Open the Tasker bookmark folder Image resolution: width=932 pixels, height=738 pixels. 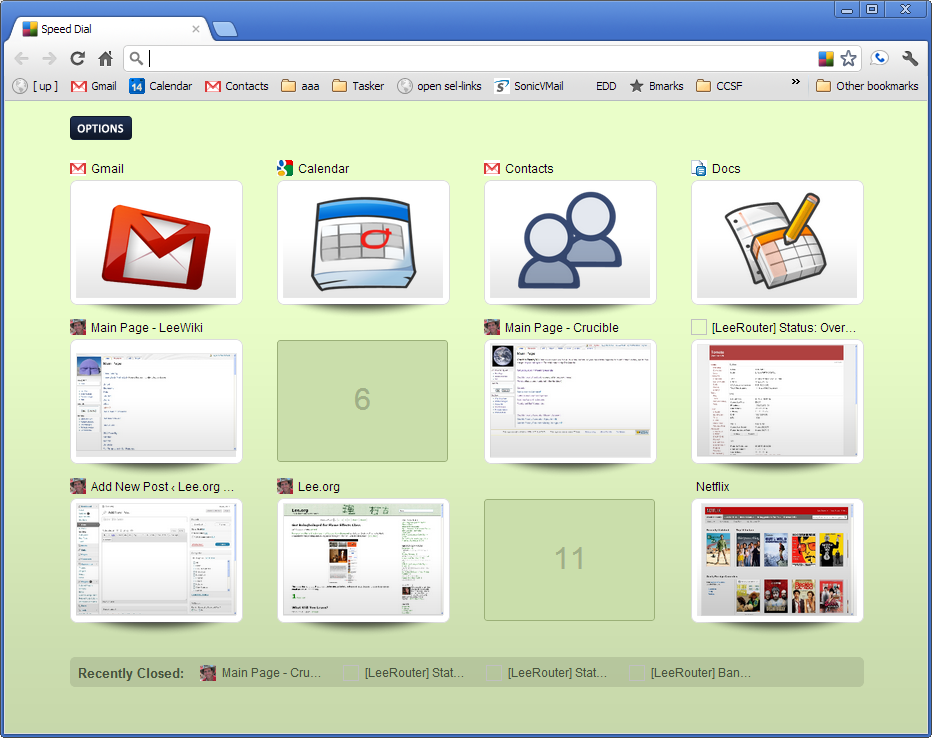pos(358,86)
